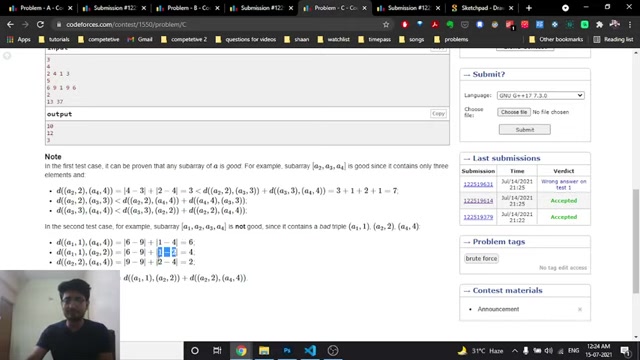Expand the competetive 2 bookmarks folder
This screenshot has width=640, height=360.
click(184, 40)
